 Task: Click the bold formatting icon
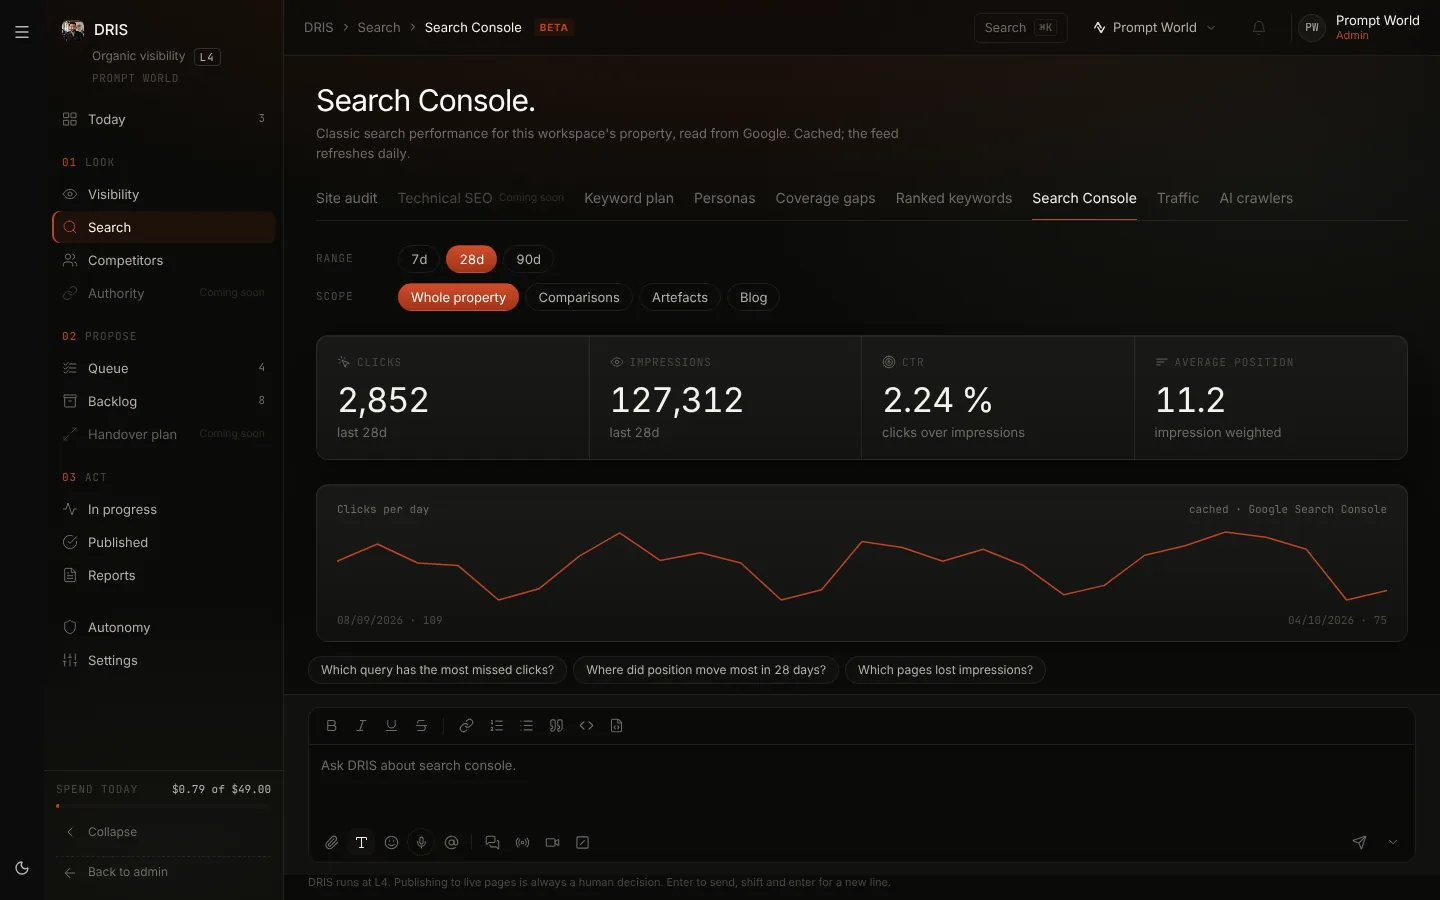coord(332,726)
